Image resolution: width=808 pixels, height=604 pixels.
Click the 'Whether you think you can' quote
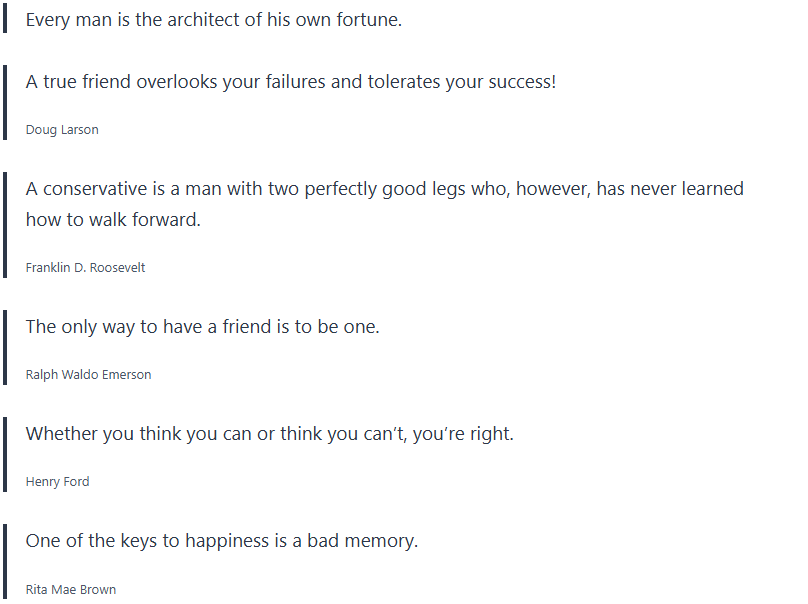tap(269, 434)
